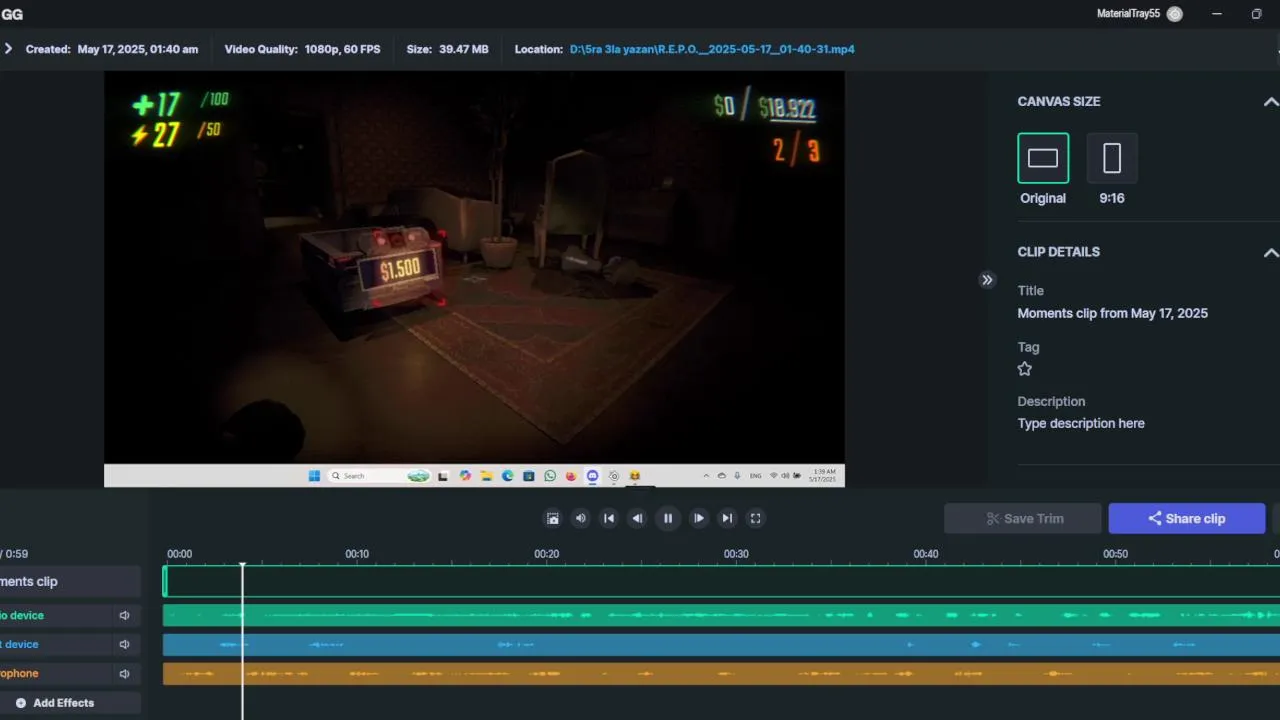Enter fullscreen preview mode

(756, 518)
